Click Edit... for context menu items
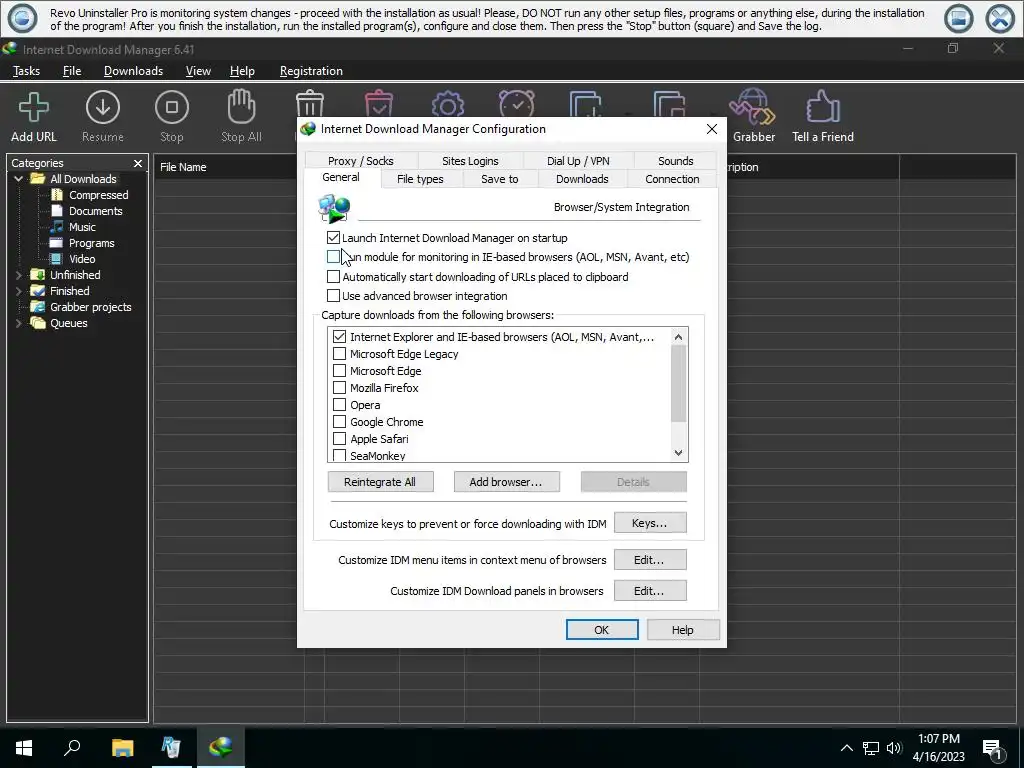This screenshot has height=768, width=1024. [650, 560]
